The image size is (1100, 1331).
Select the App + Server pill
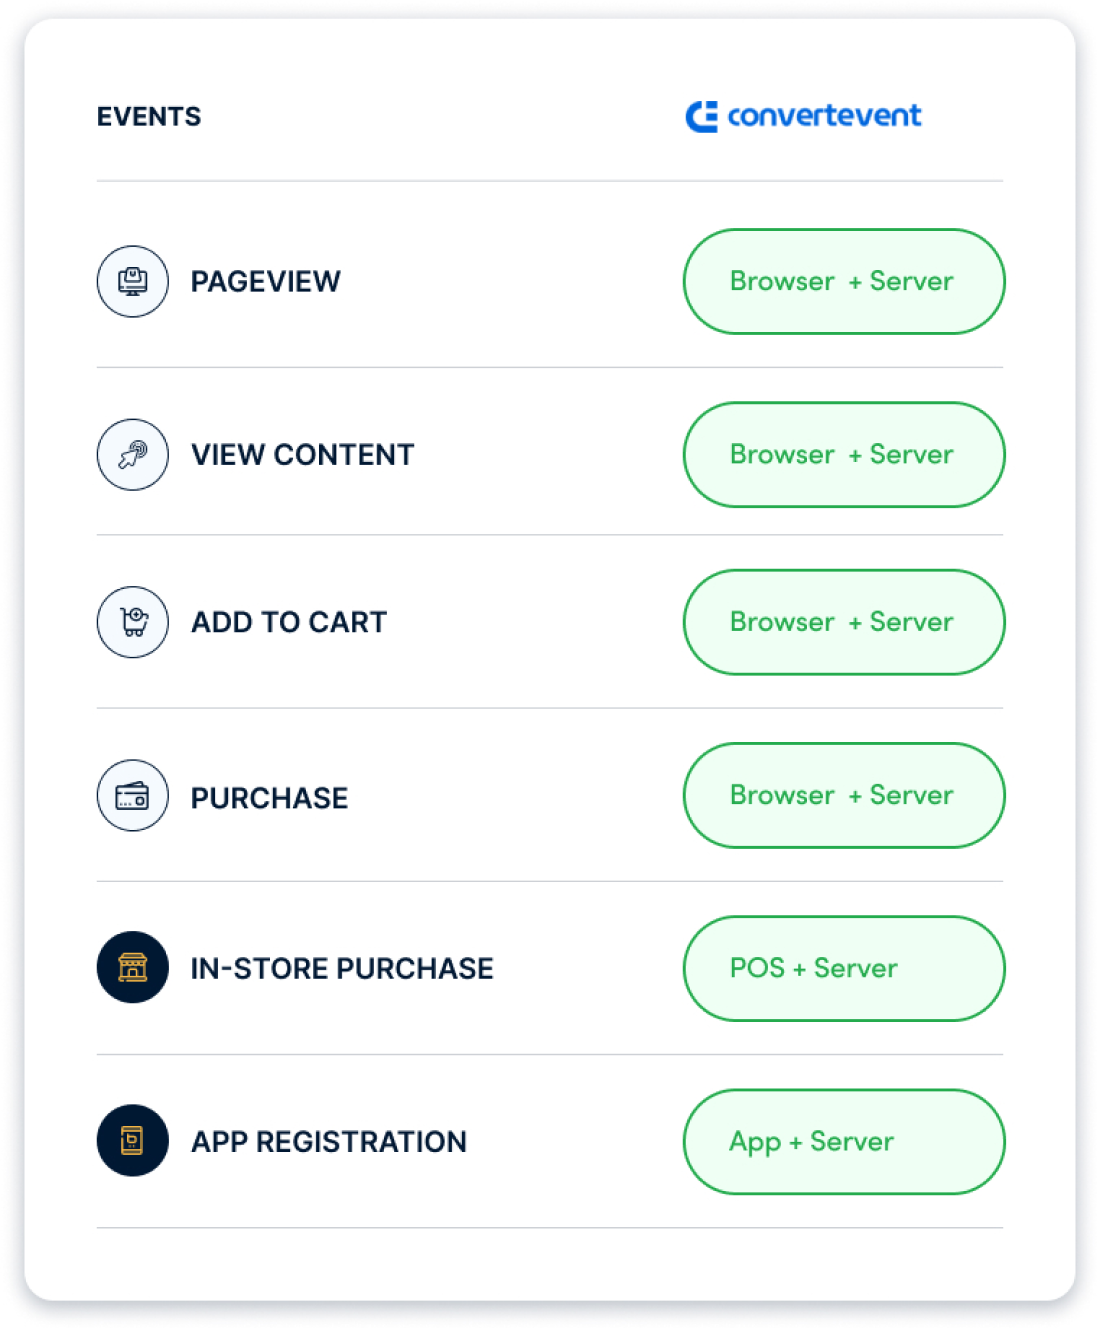coord(844,1141)
